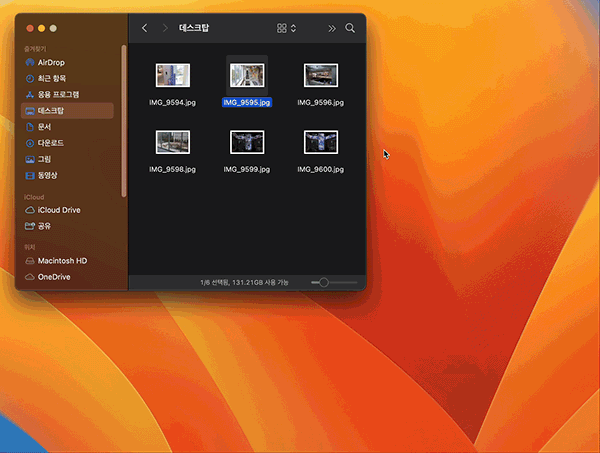
Task: Select the IMG_9599.jpg thumbnail
Action: point(247,142)
